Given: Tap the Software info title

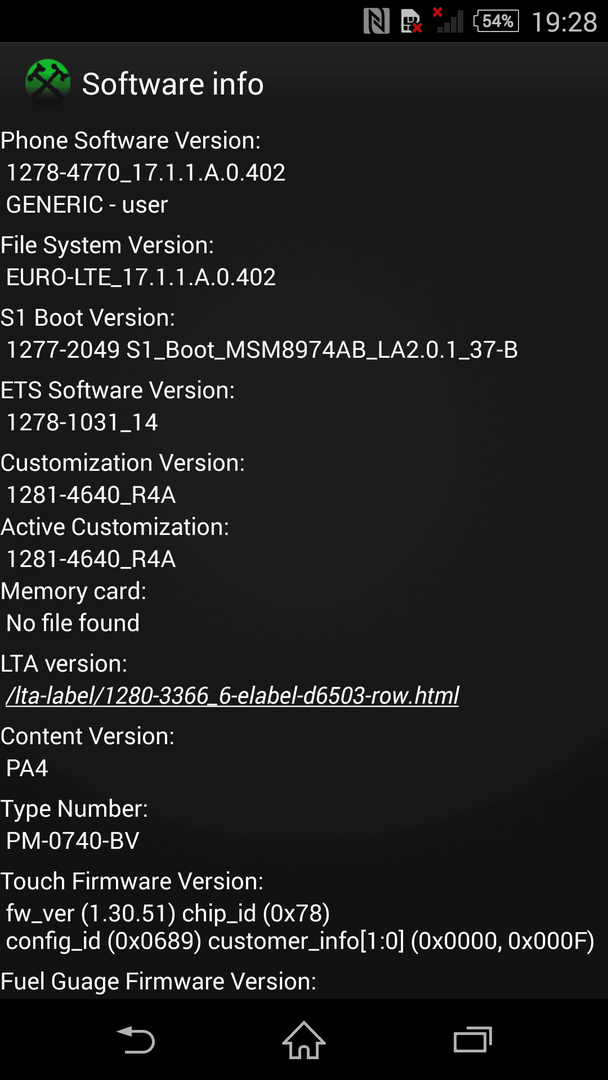Looking at the screenshot, I should tap(173, 84).
